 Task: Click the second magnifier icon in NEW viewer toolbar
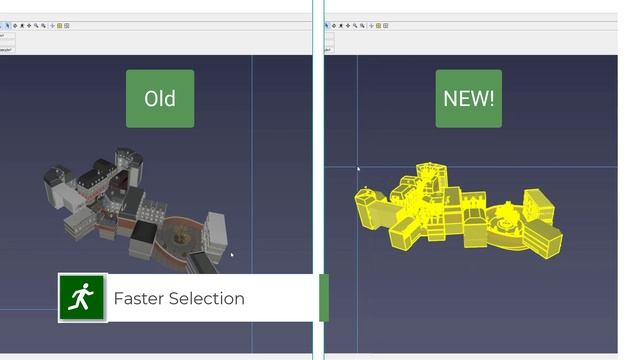click(362, 26)
